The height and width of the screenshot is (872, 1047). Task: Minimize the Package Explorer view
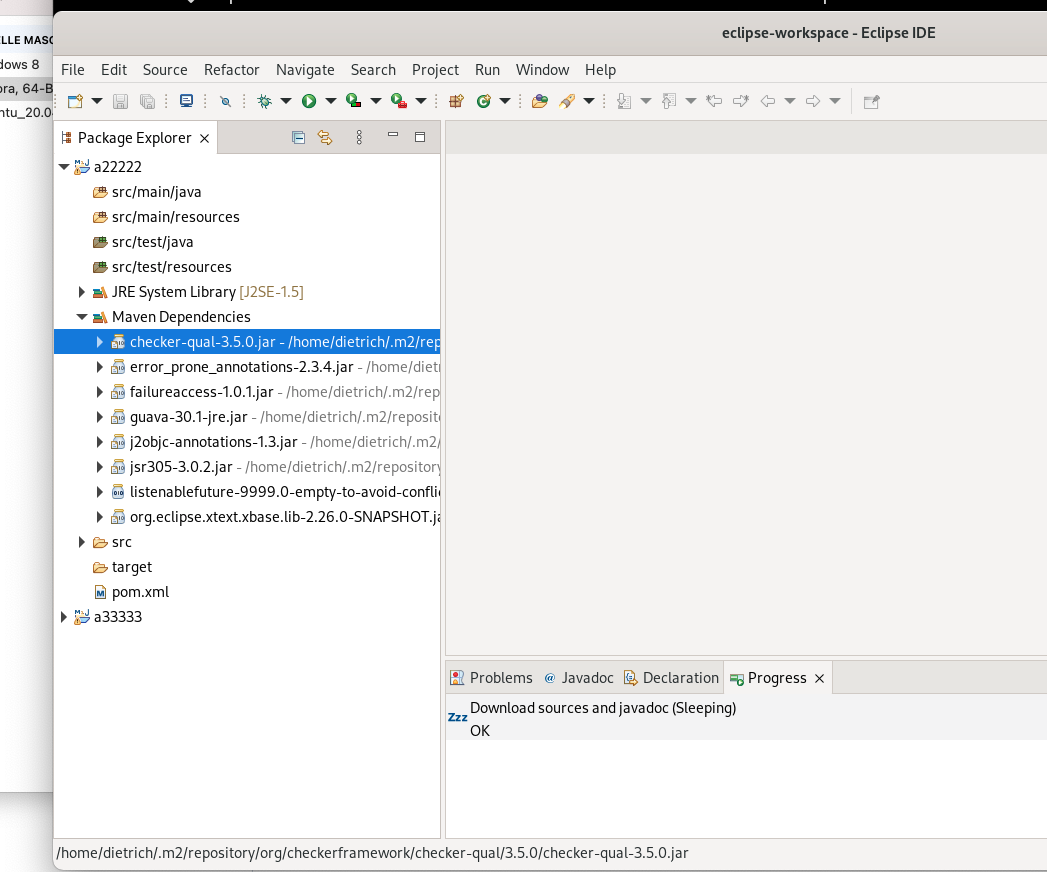(x=392, y=135)
